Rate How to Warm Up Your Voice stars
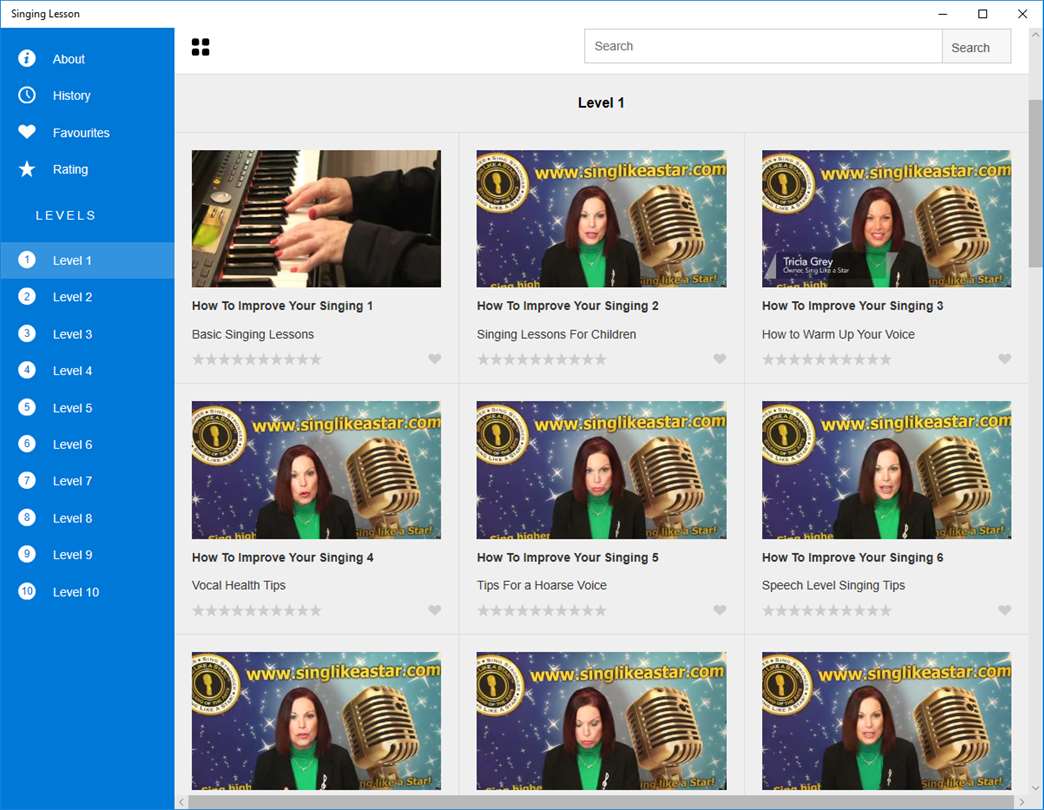This screenshot has width=1044, height=810. [x=826, y=359]
